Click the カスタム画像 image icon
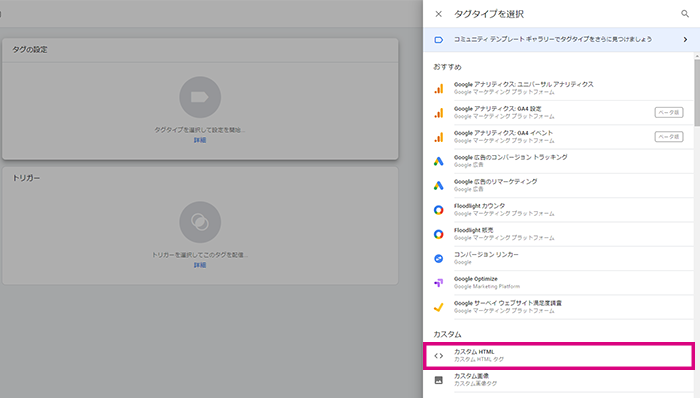 [438, 380]
